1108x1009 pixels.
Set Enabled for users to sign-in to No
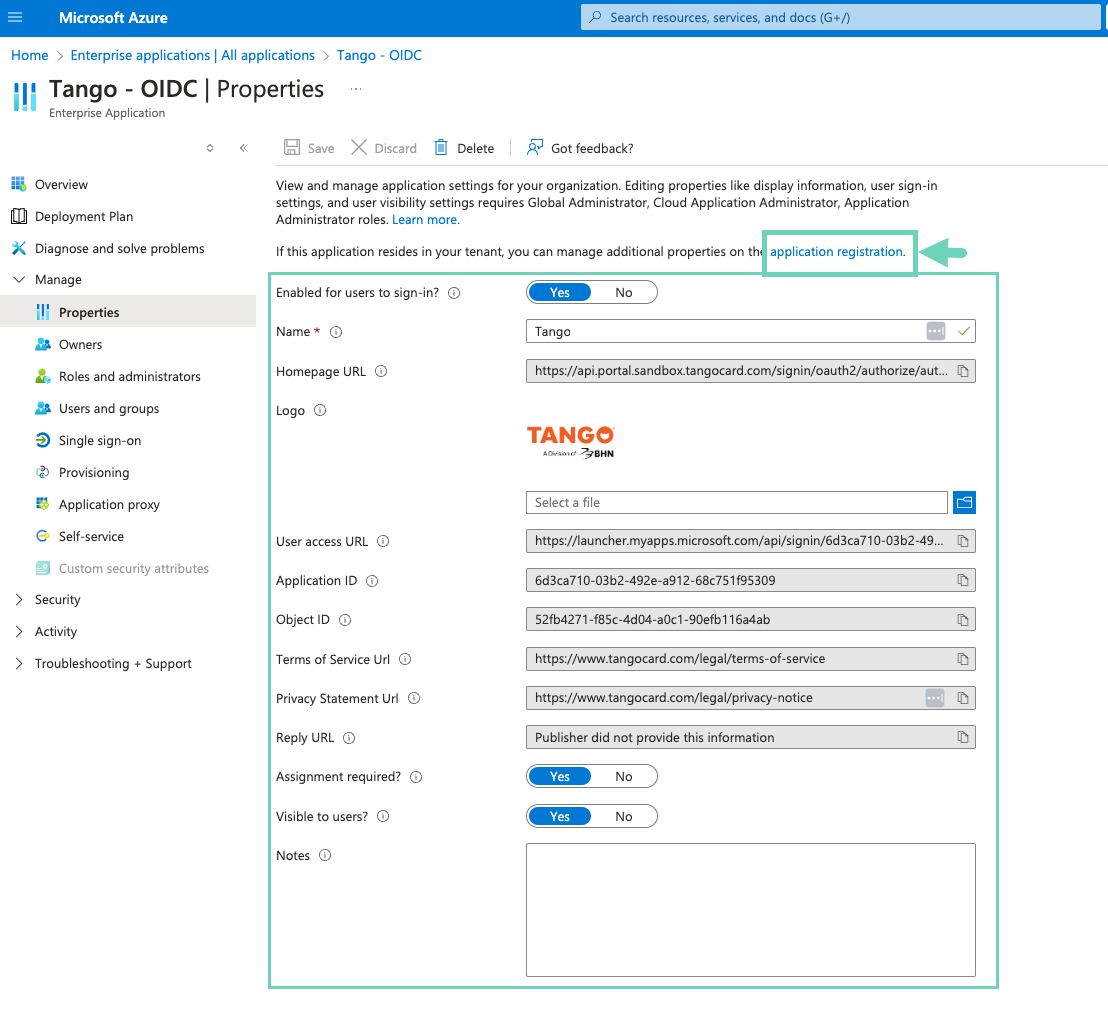(x=623, y=293)
